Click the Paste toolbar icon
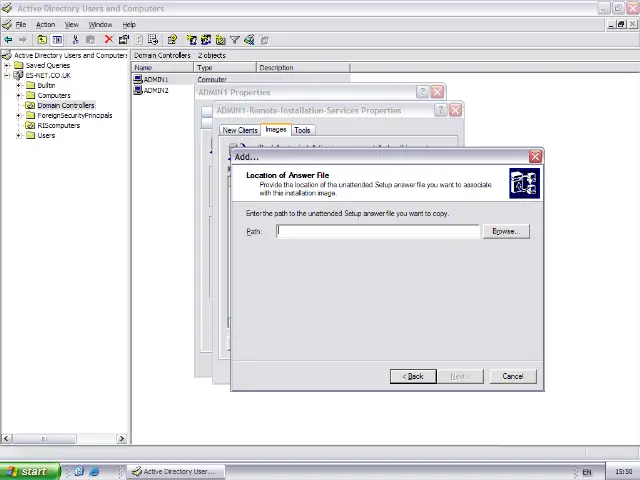Image resolution: width=640 pixels, height=480 pixels. (x=90, y=40)
